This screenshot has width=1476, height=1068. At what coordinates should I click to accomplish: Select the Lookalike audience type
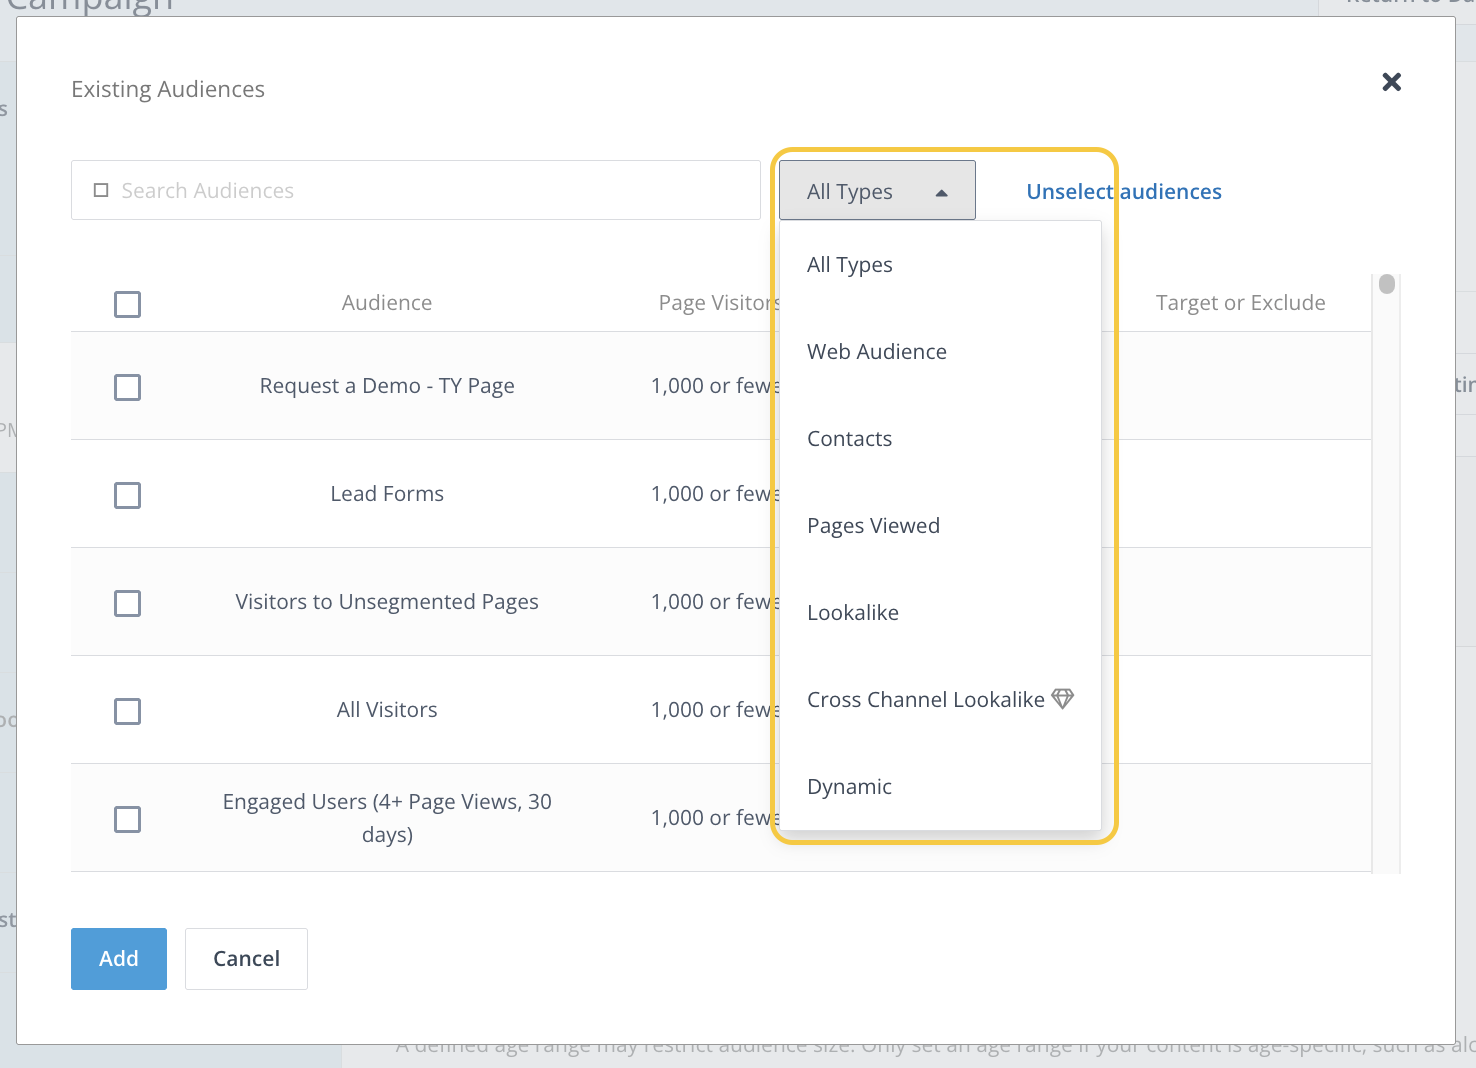pos(853,613)
